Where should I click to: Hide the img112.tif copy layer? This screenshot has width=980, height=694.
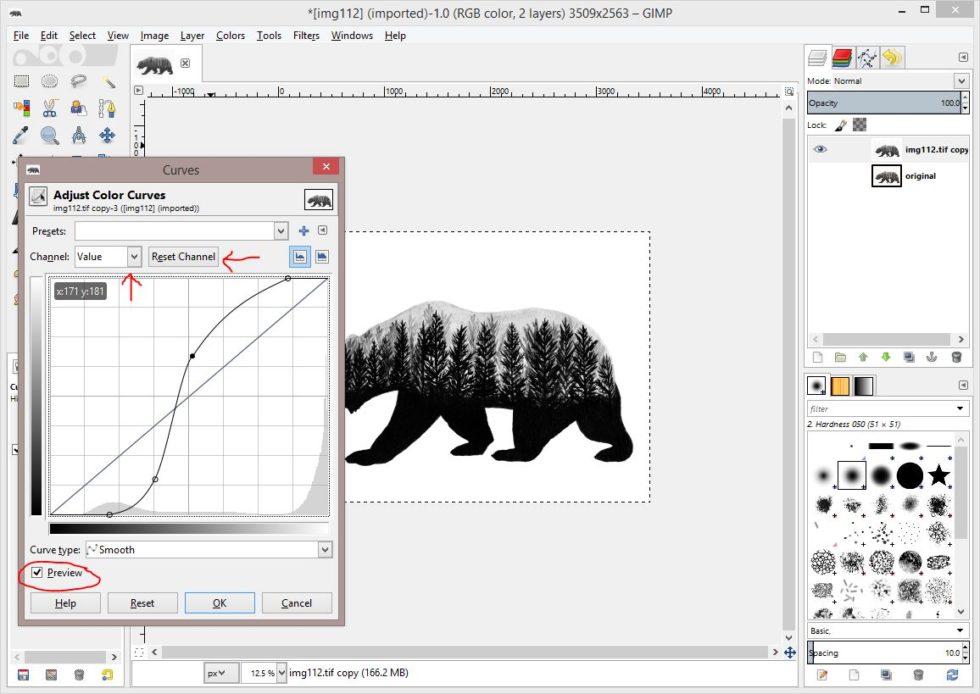(x=820, y=150)
